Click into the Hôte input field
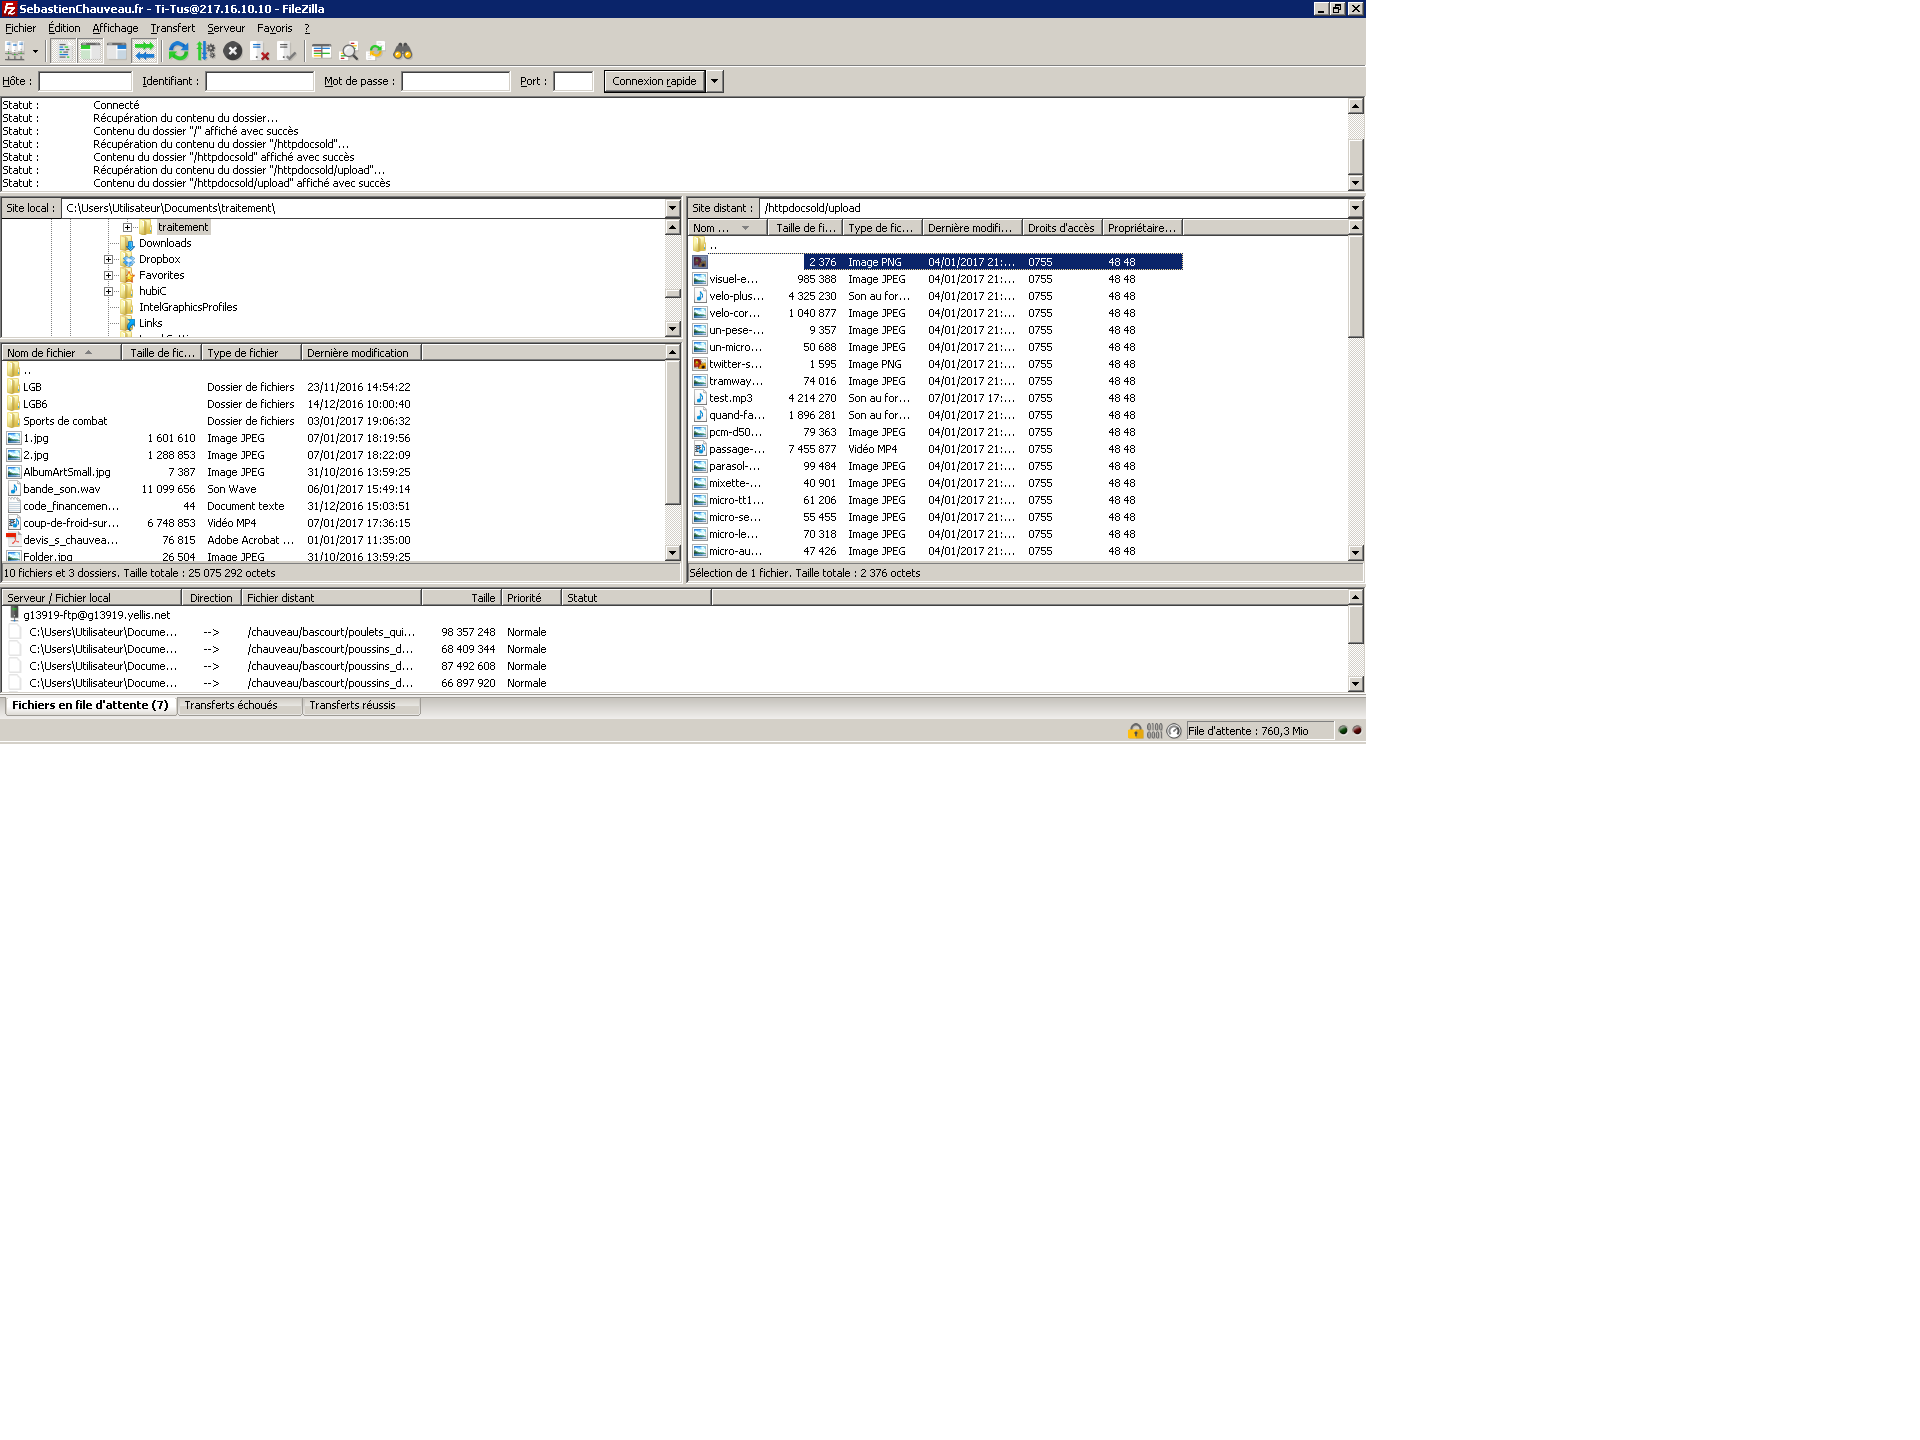Screen dimensions: 1920x1440 (x=85, y=81)
